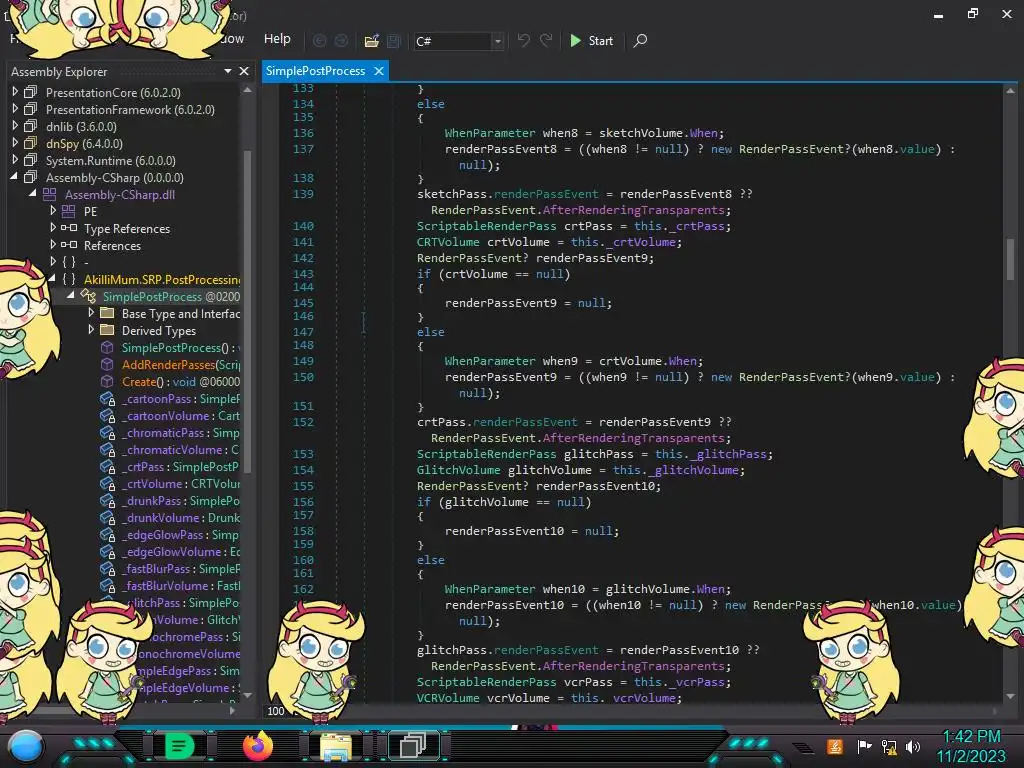Click the dnSpy taskbar window button
Screen dimensions: 1024x768
point(413,746)
